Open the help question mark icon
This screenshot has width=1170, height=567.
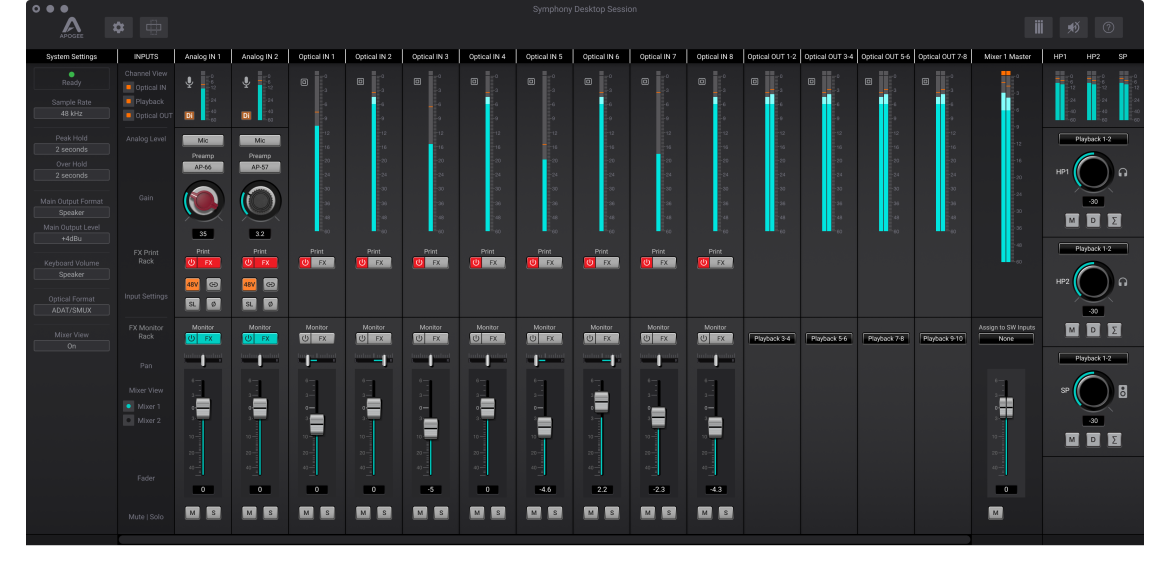pos(1108,28)
